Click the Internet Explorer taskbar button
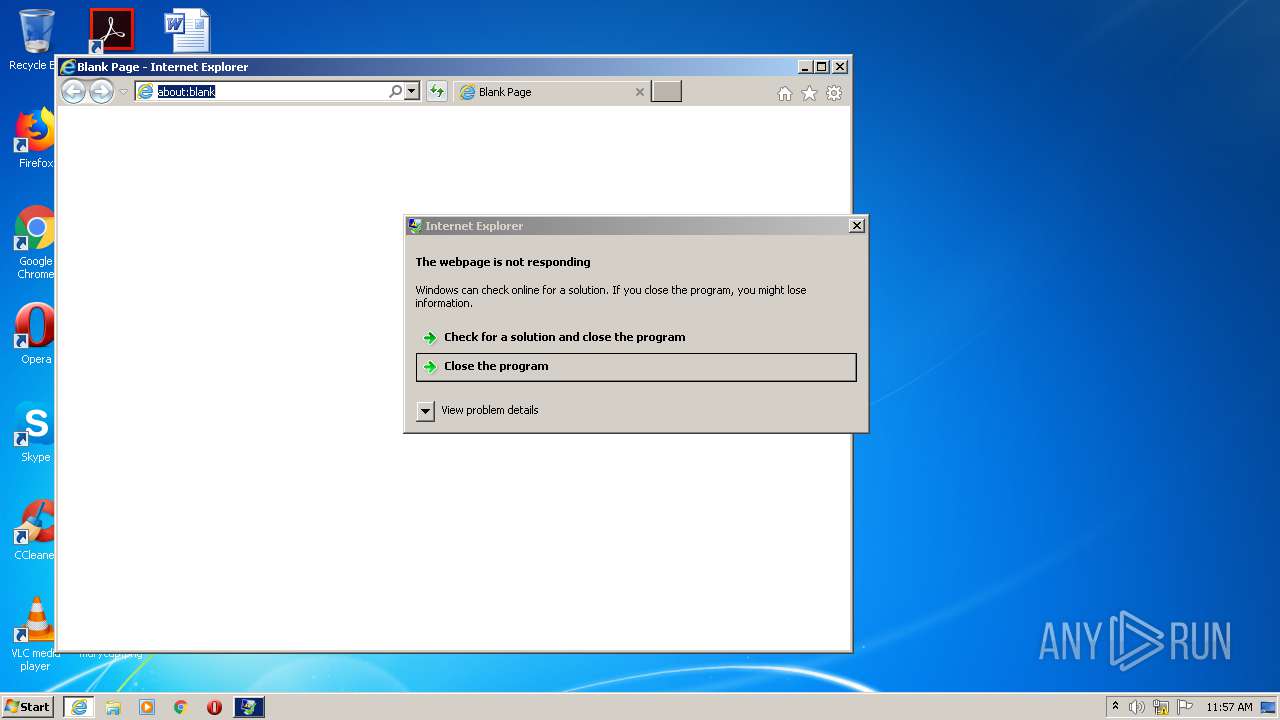1280x720 pixels. [x=79, y=707]
